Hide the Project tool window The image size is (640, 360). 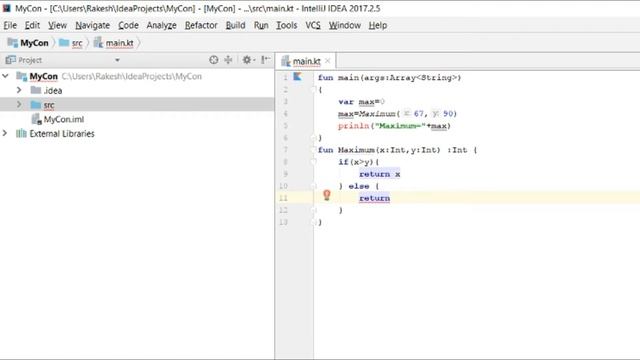[x=265, y=60]
